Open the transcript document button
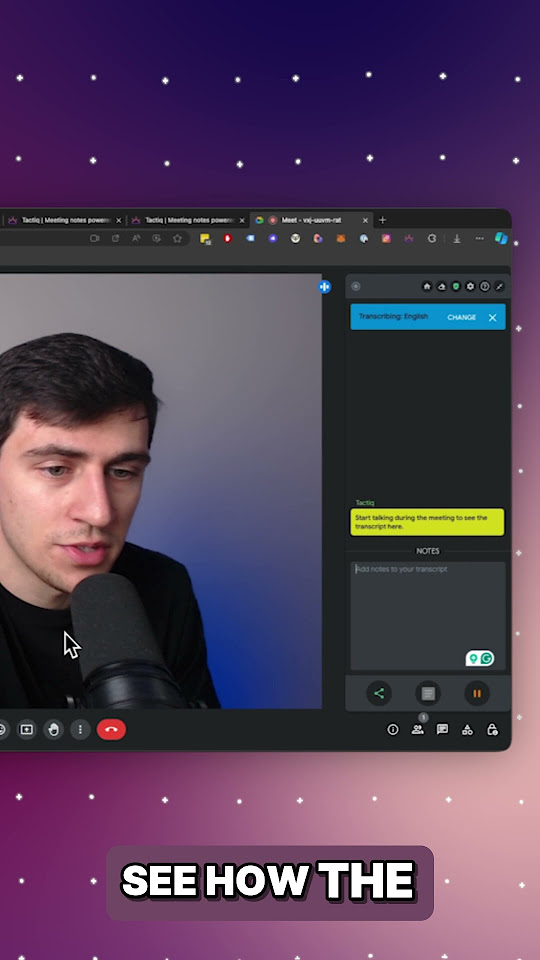 (428, 693)
